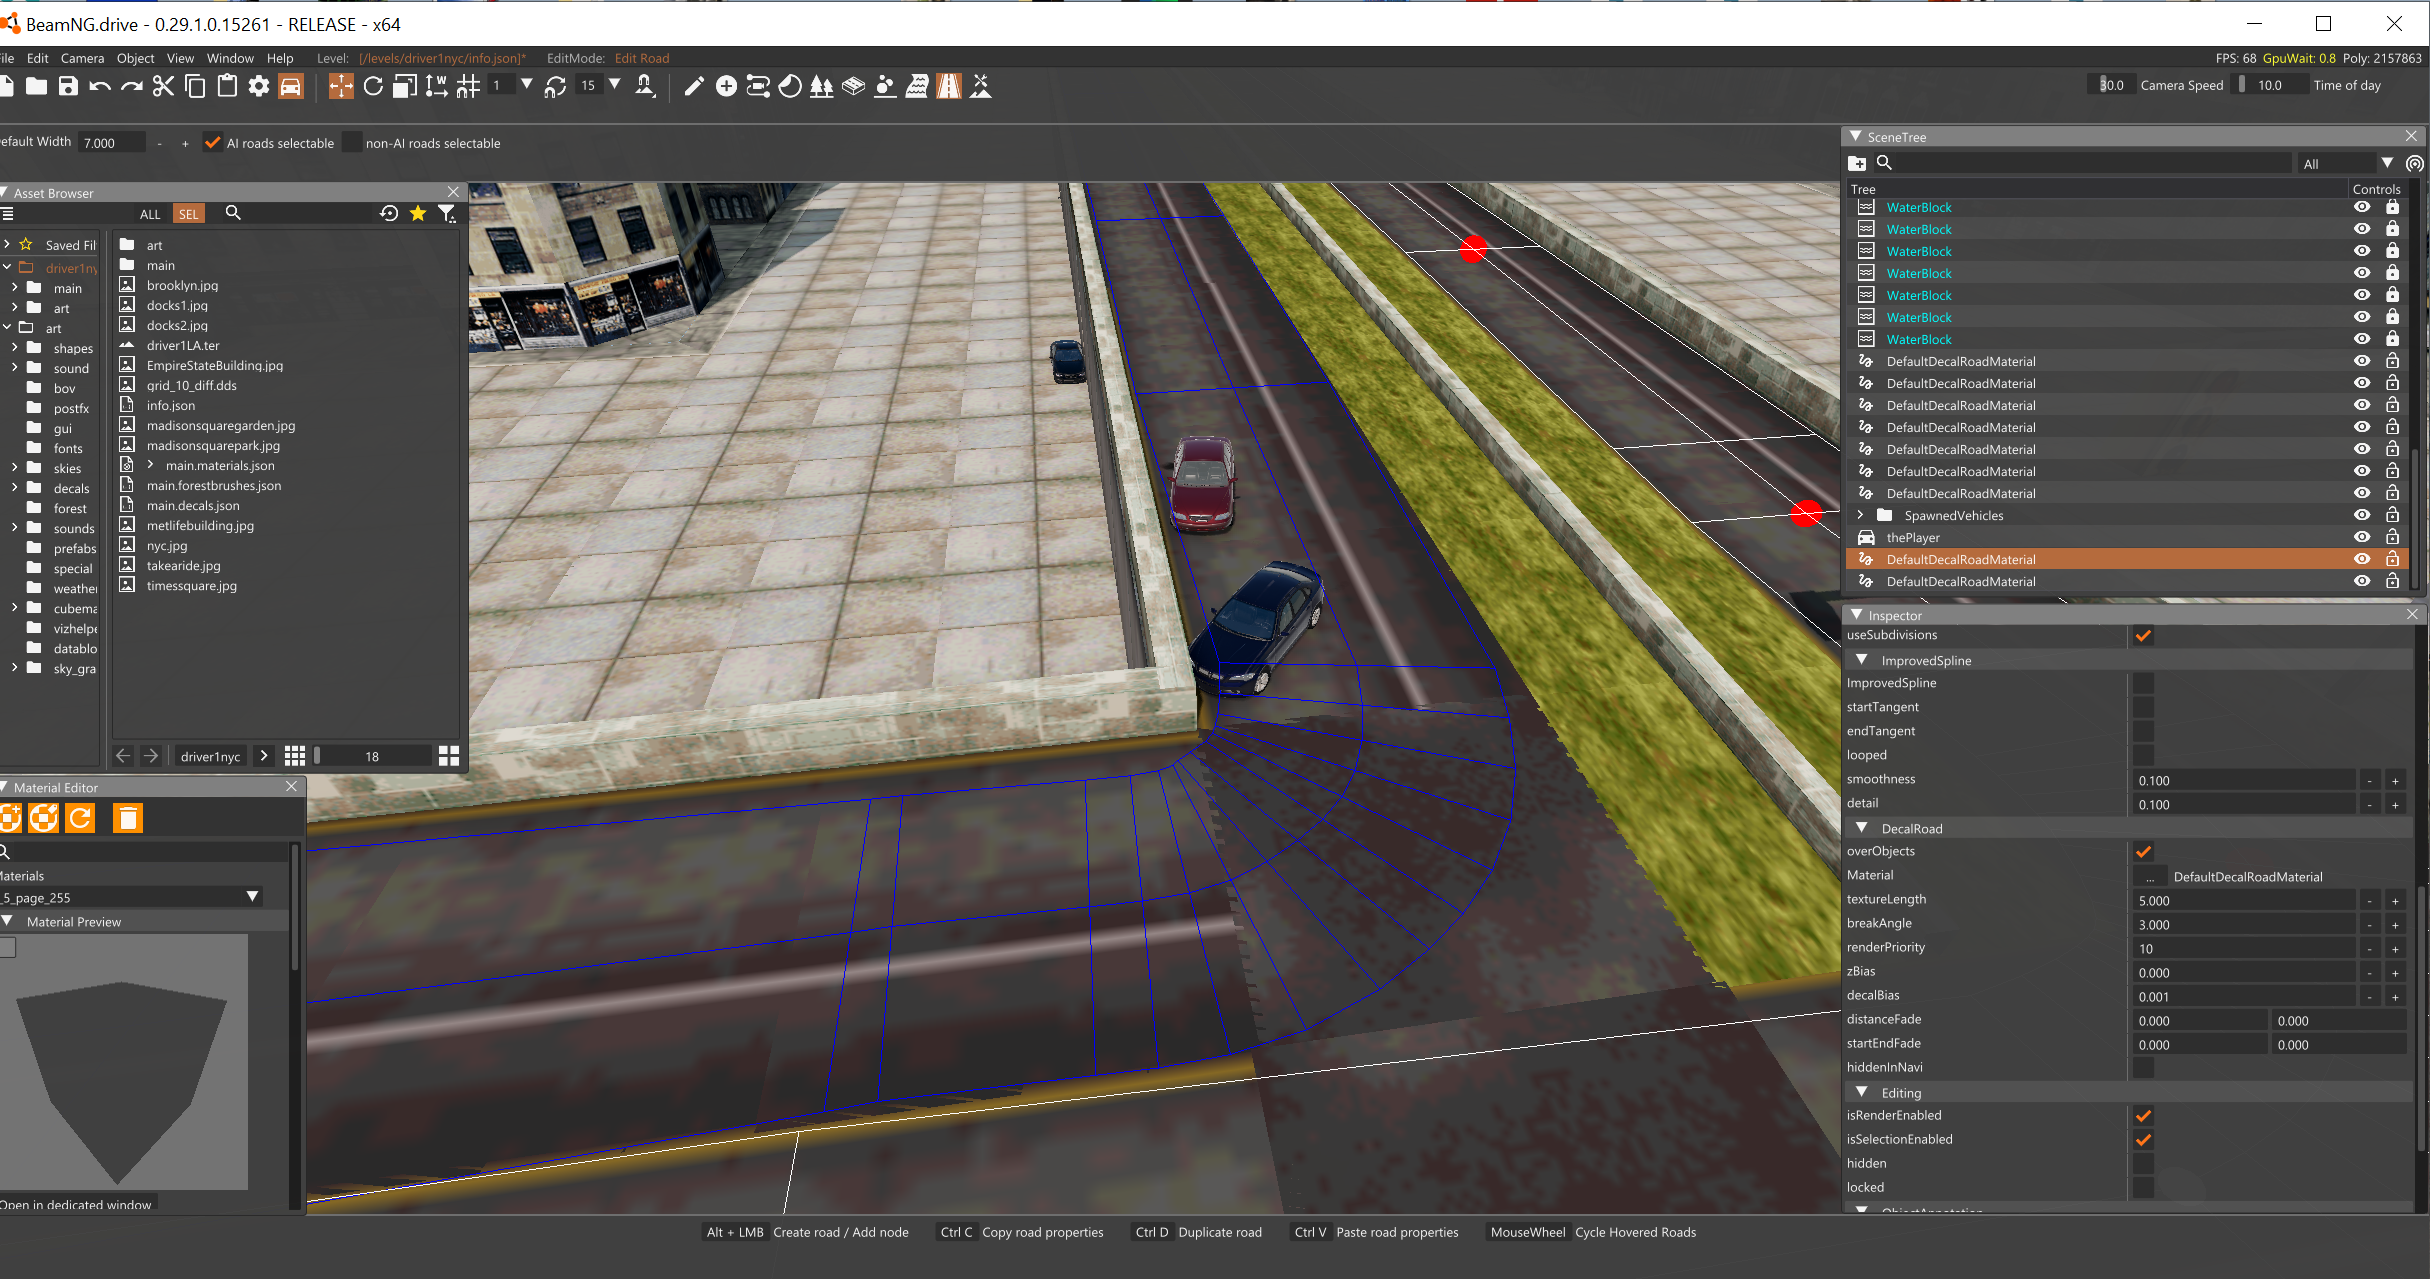
Task: Click the SEL filter button
Action: tap(188, 214)
